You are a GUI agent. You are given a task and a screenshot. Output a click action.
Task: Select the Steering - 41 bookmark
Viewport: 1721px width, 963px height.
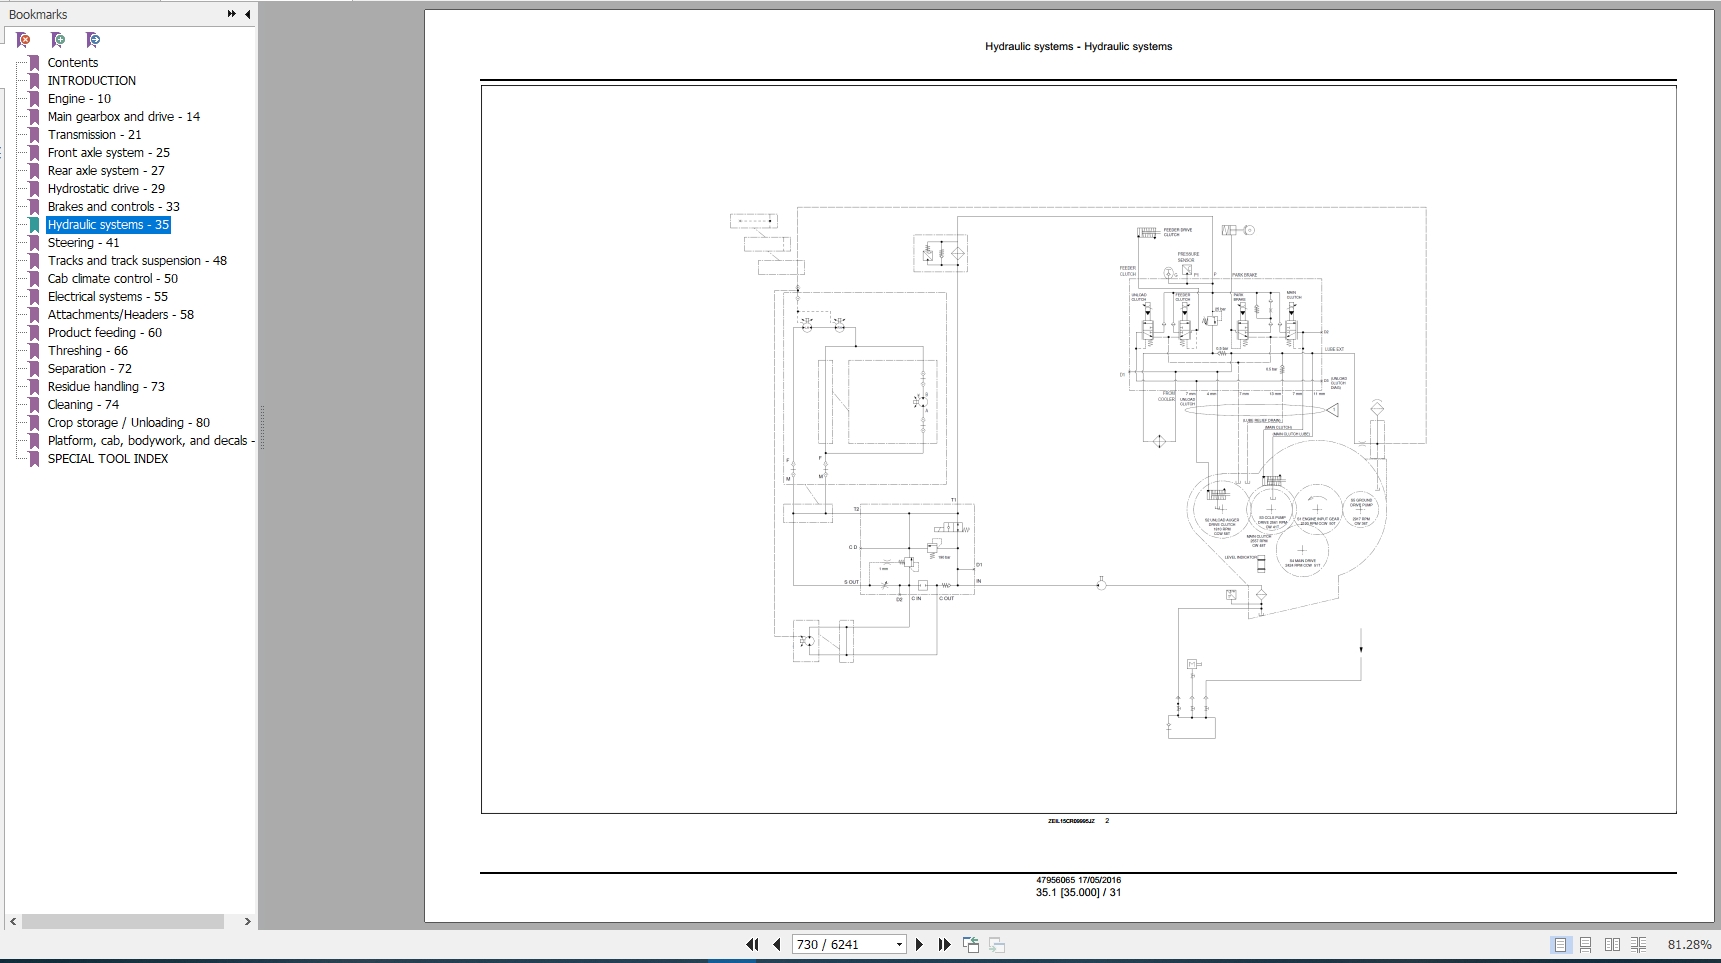[83, 242]
